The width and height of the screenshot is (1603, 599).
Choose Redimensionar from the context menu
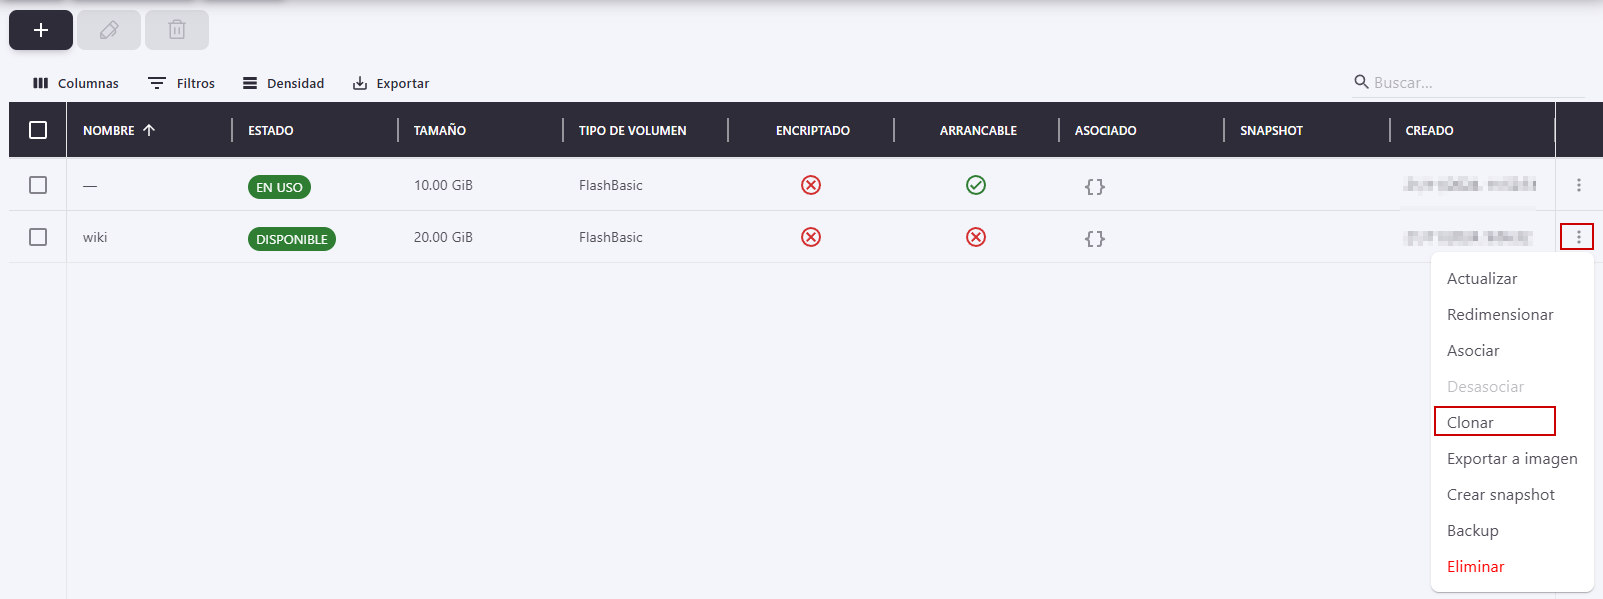pyautogui.click(x=1499, y=314)
